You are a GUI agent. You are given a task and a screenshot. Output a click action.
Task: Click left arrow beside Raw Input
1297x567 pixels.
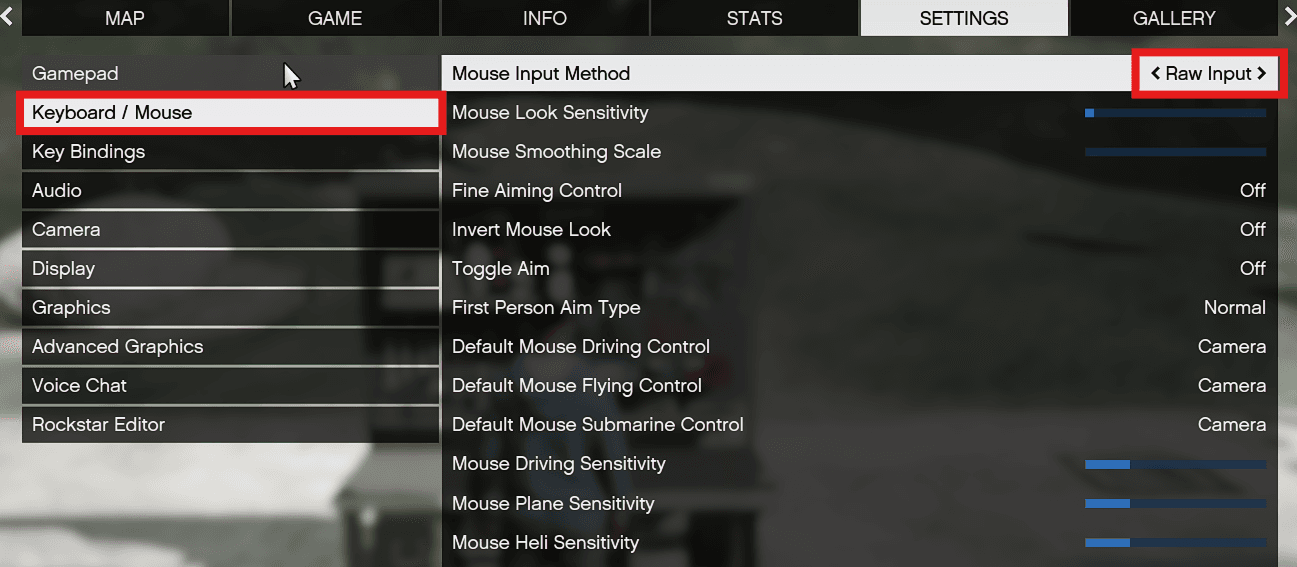[1155, 74]
